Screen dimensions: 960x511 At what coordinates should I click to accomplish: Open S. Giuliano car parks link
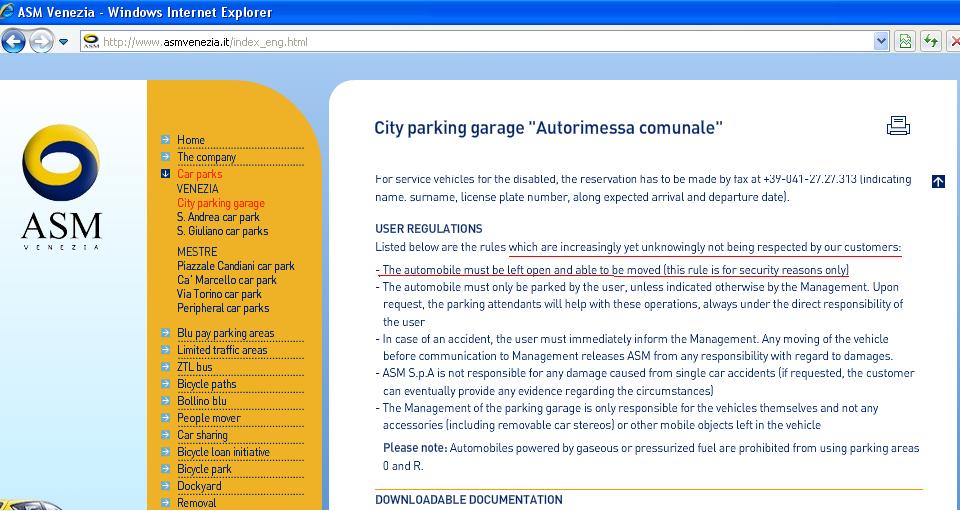(223, 231)
